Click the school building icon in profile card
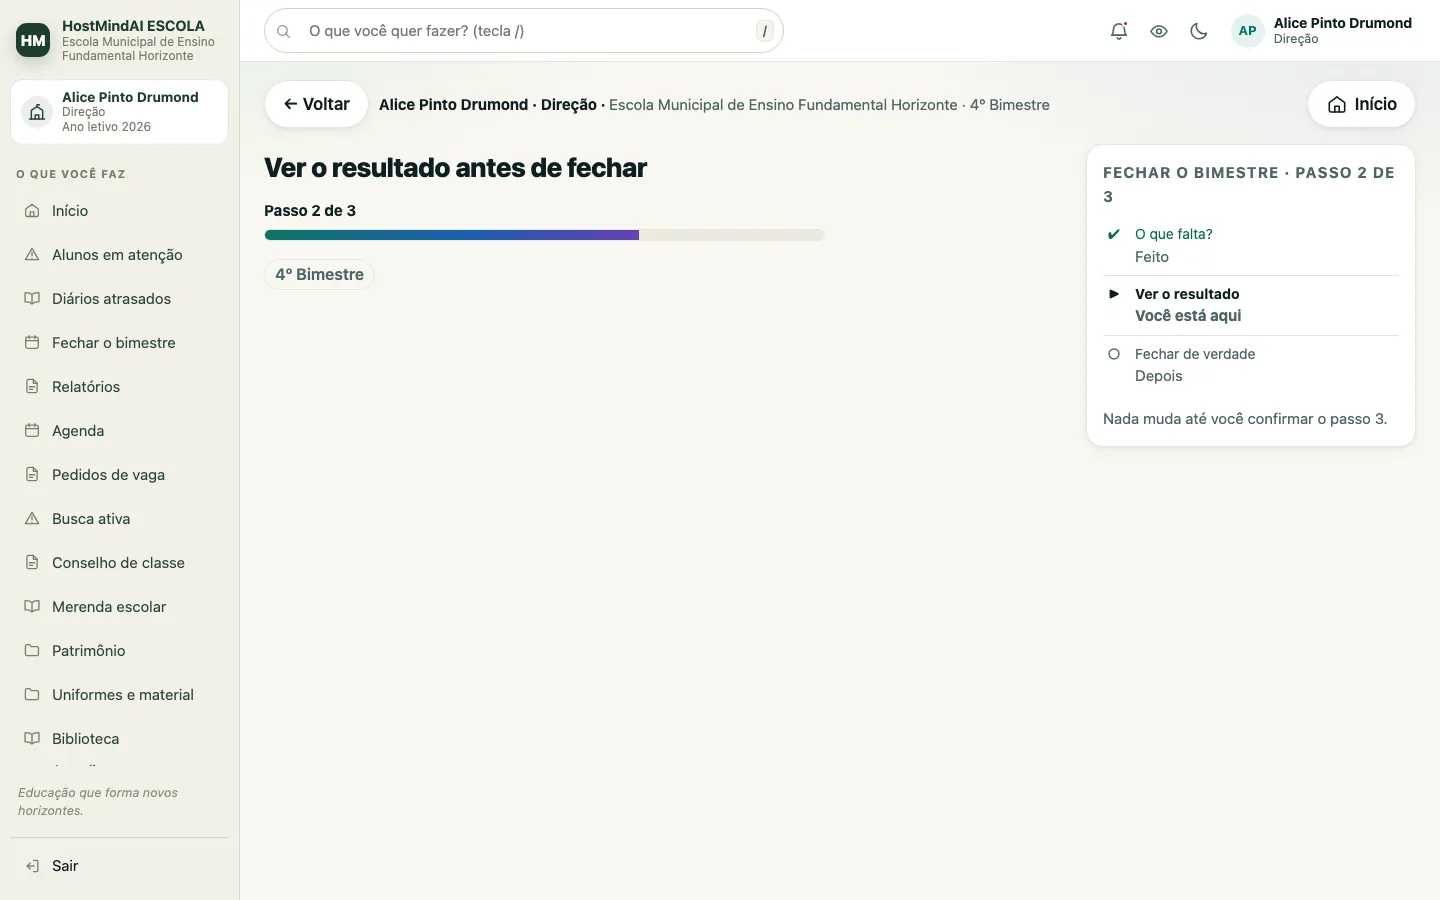The width and height of the screenshot is (1440, 900). pyautogui.click(x=37, y=112)
